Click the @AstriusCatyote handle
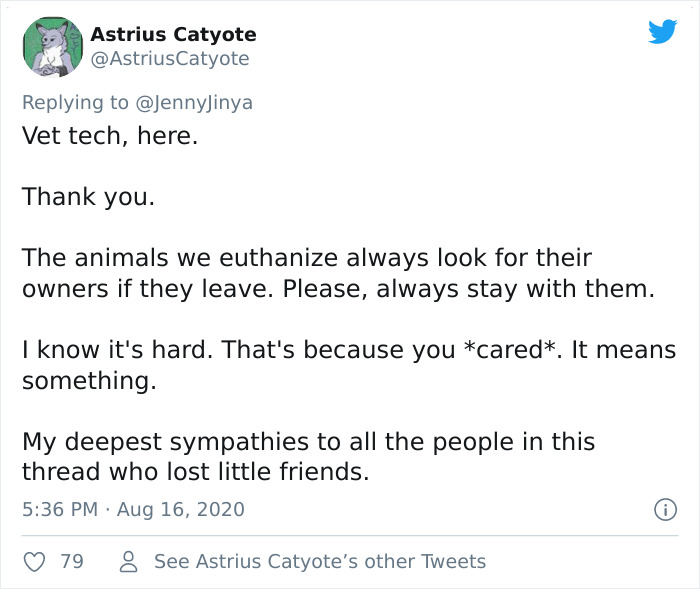 [x=170, y=58]
